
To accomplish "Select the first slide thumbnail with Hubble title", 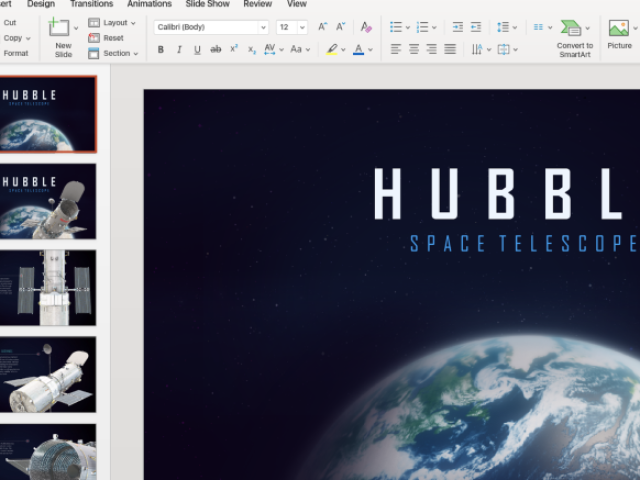I will [48, 114].
